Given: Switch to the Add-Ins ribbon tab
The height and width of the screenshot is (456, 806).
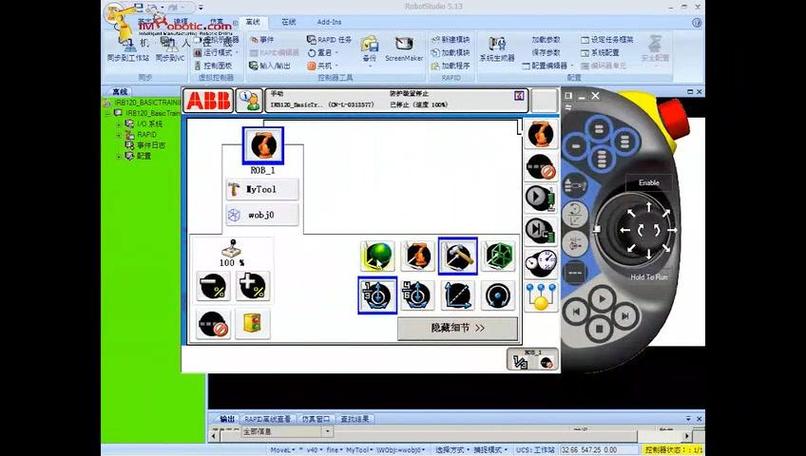Looking at the screenshot, I should pyautogui.click(x=329, y=22).
